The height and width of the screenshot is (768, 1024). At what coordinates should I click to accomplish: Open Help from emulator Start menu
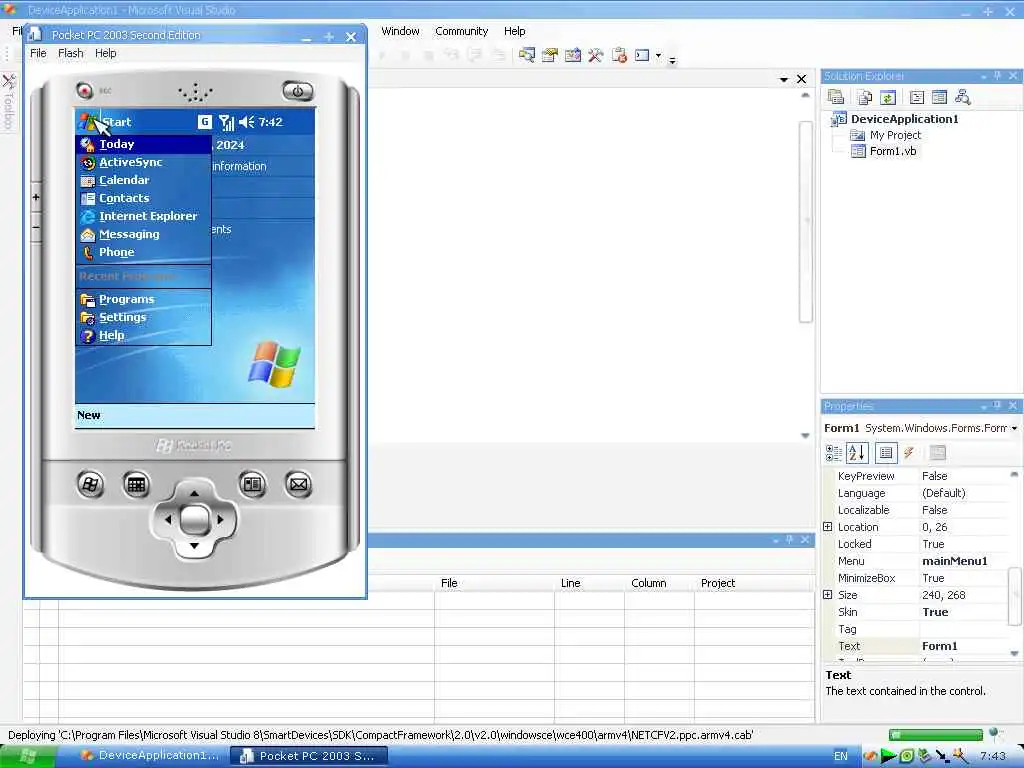click(144, 335)
